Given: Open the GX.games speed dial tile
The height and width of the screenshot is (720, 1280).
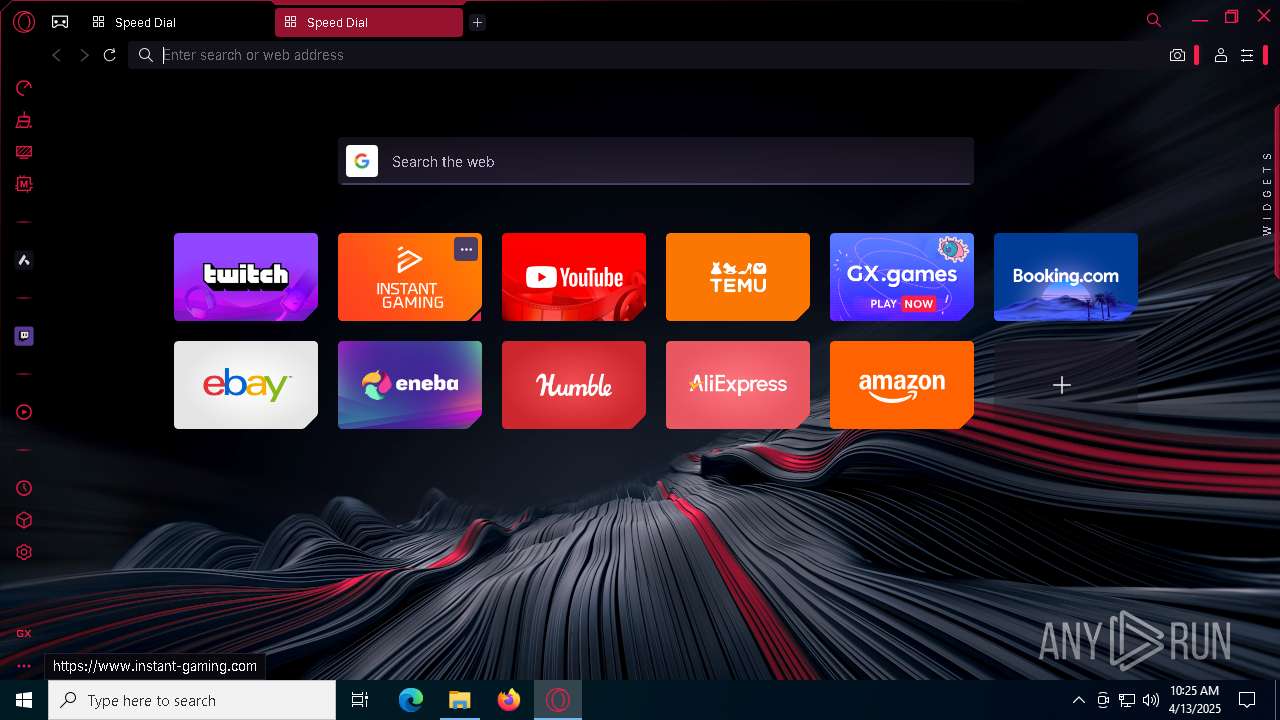Looking at the screenshot, I should pos(902,277).
